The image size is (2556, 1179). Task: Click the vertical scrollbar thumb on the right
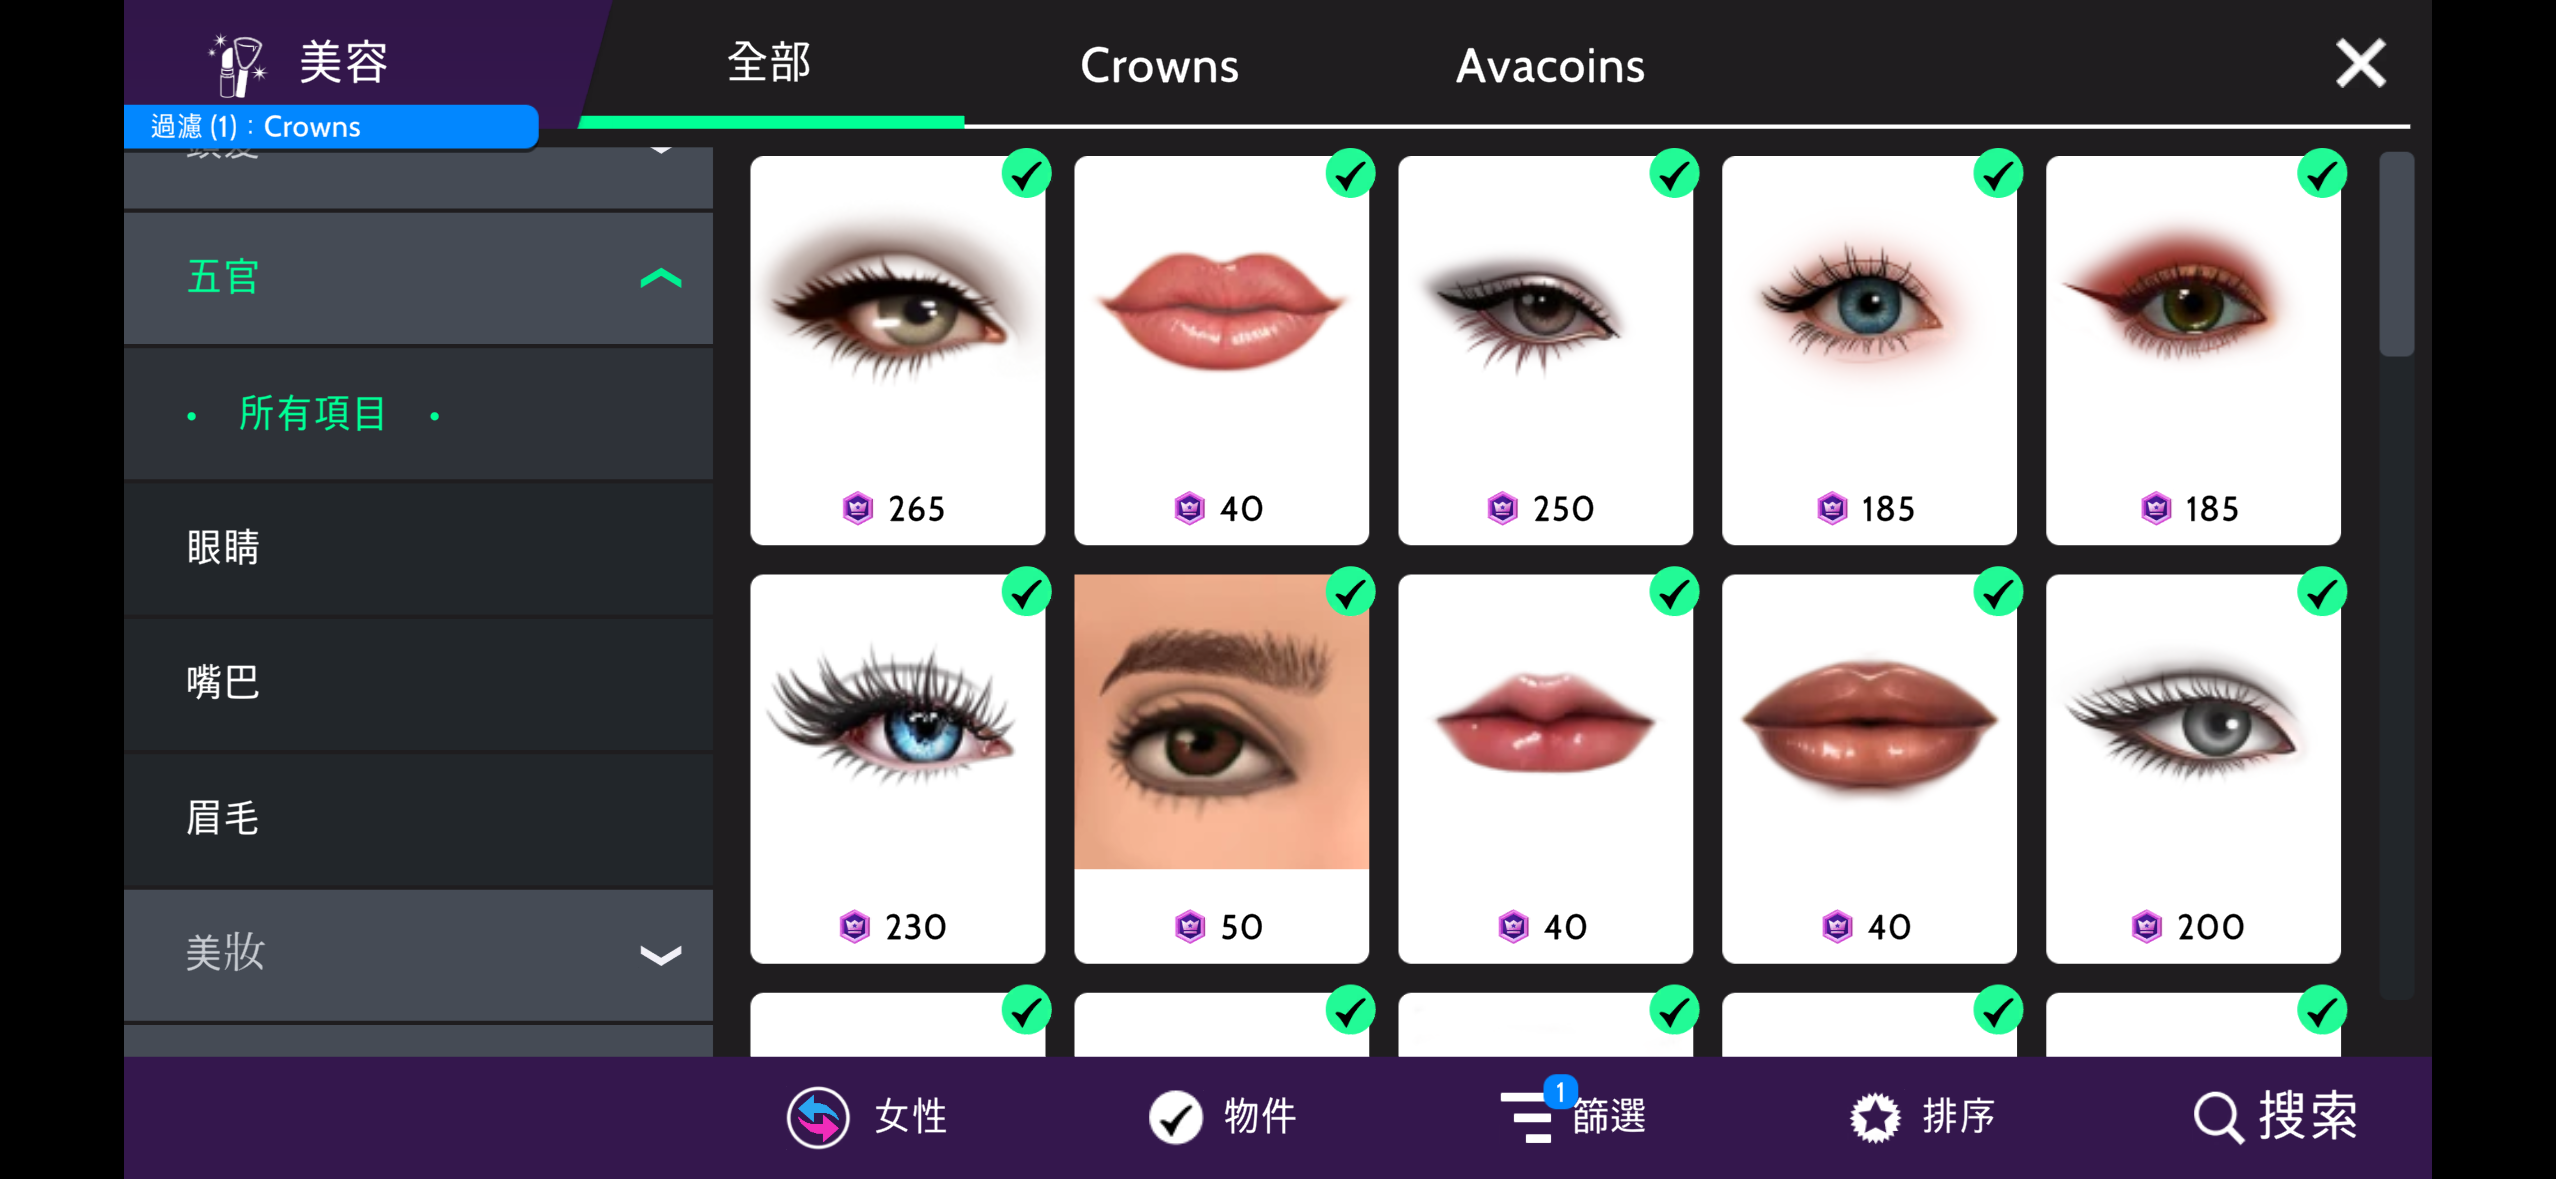point(2397,254)
